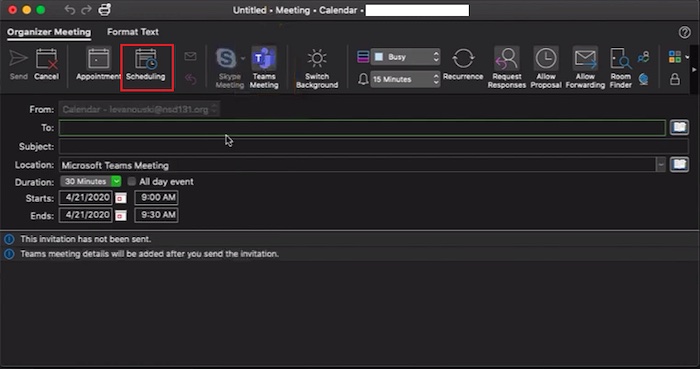
Task: Click the Teams meeting details info message
Action: [150, 254]
